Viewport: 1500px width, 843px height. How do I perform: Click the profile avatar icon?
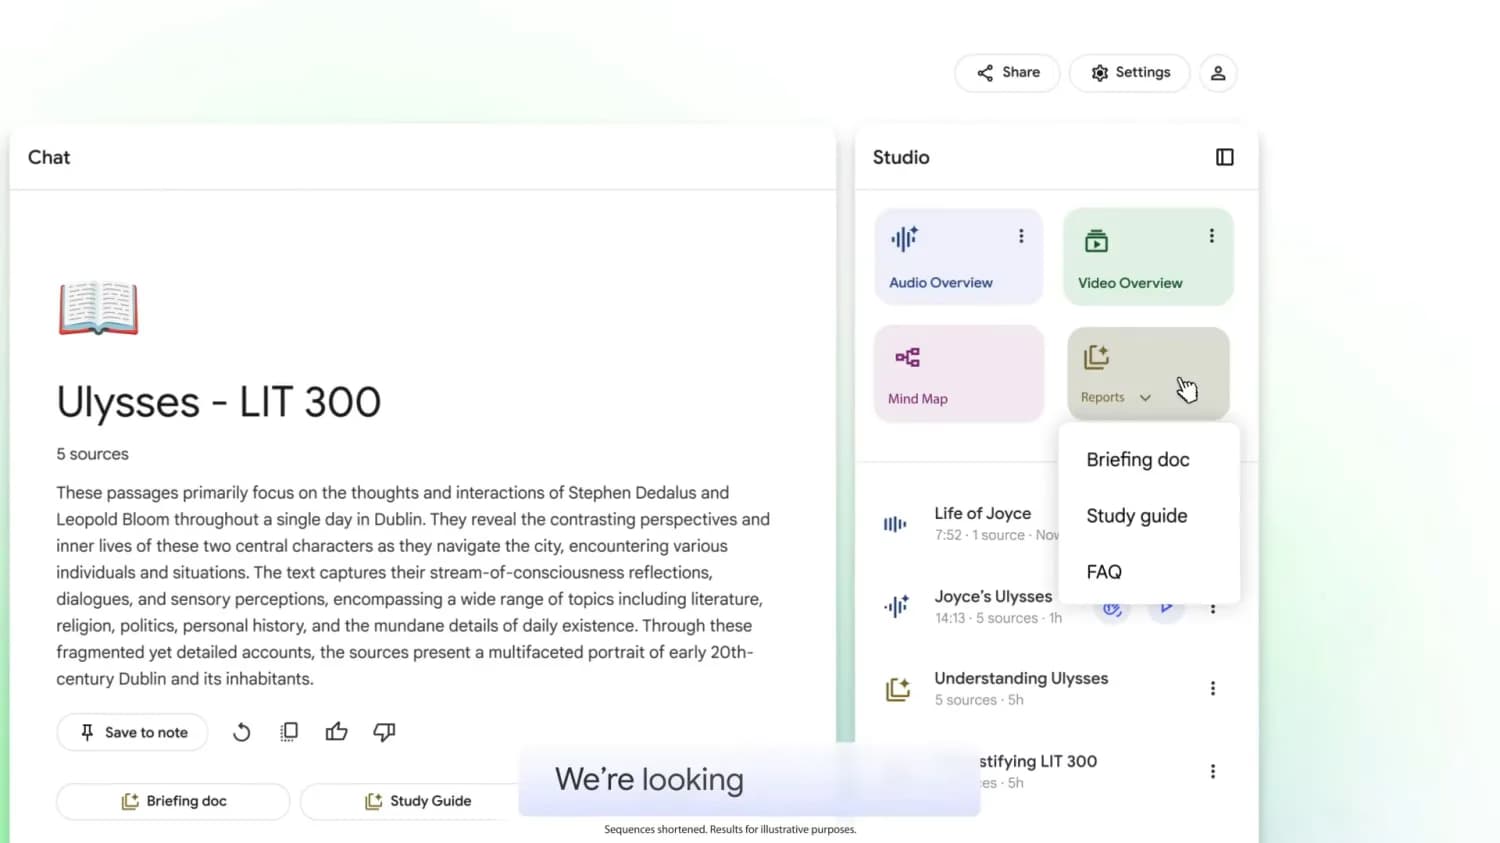1218,72
